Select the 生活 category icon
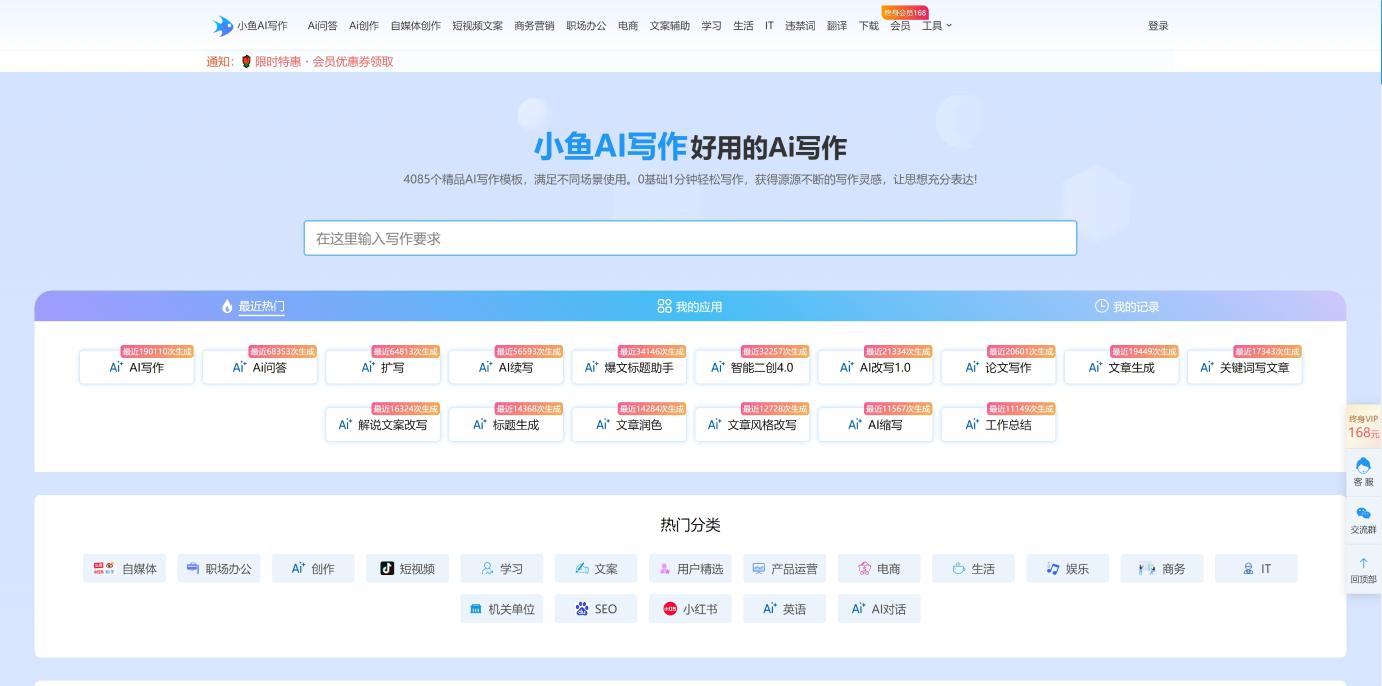Screen dimensions: 1382x686 click(x=959, y=568)
